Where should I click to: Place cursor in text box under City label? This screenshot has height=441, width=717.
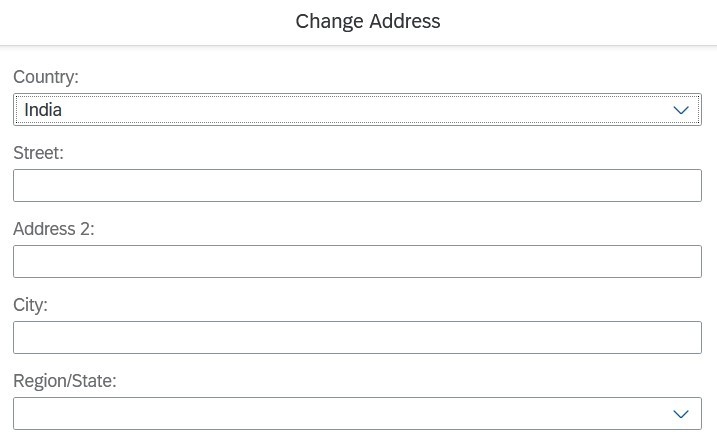pyautogui.click(x=357, y=338)
